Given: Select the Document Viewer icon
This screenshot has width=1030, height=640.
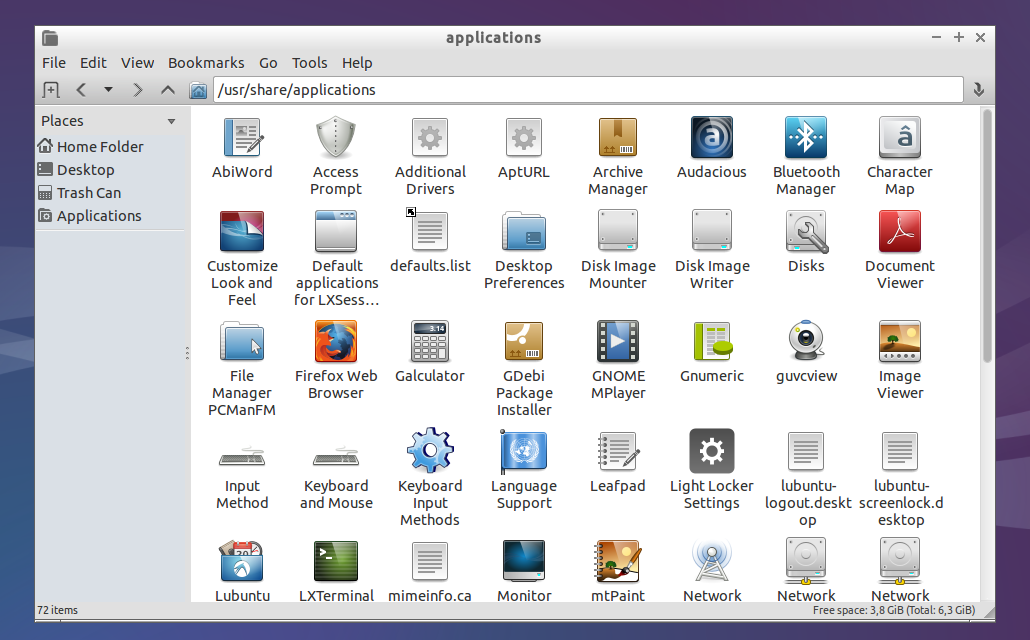Looking at the screenshot, I should pyautogui.click(x=900, y=231).
